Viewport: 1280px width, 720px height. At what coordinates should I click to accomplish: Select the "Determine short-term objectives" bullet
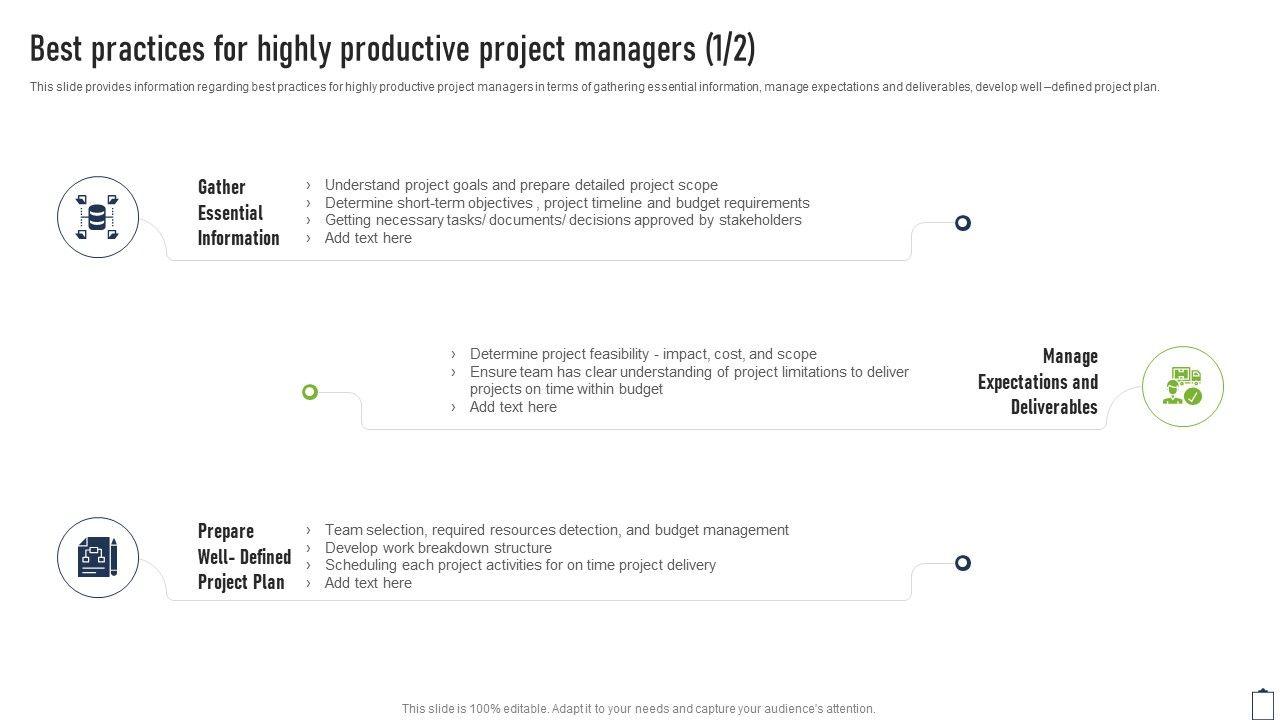click(567, 203)
